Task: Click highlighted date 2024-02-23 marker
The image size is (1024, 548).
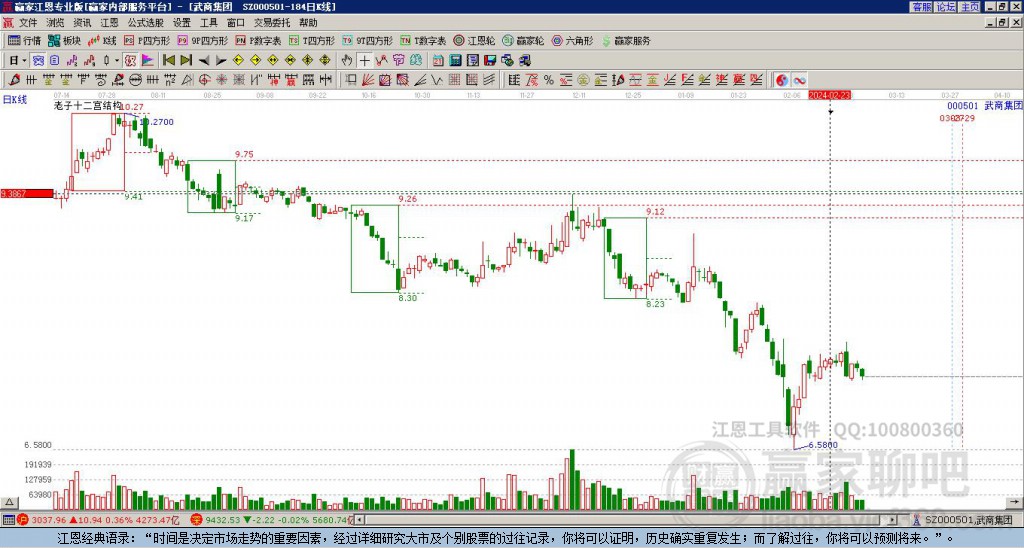Action: click(829, 95)
